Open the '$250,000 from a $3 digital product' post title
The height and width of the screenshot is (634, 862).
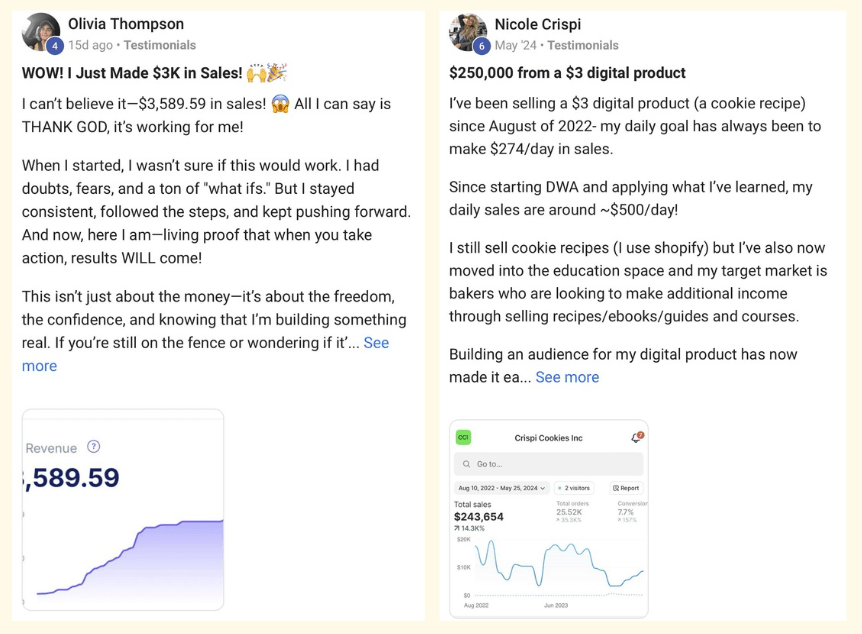[x=567, y=72]
